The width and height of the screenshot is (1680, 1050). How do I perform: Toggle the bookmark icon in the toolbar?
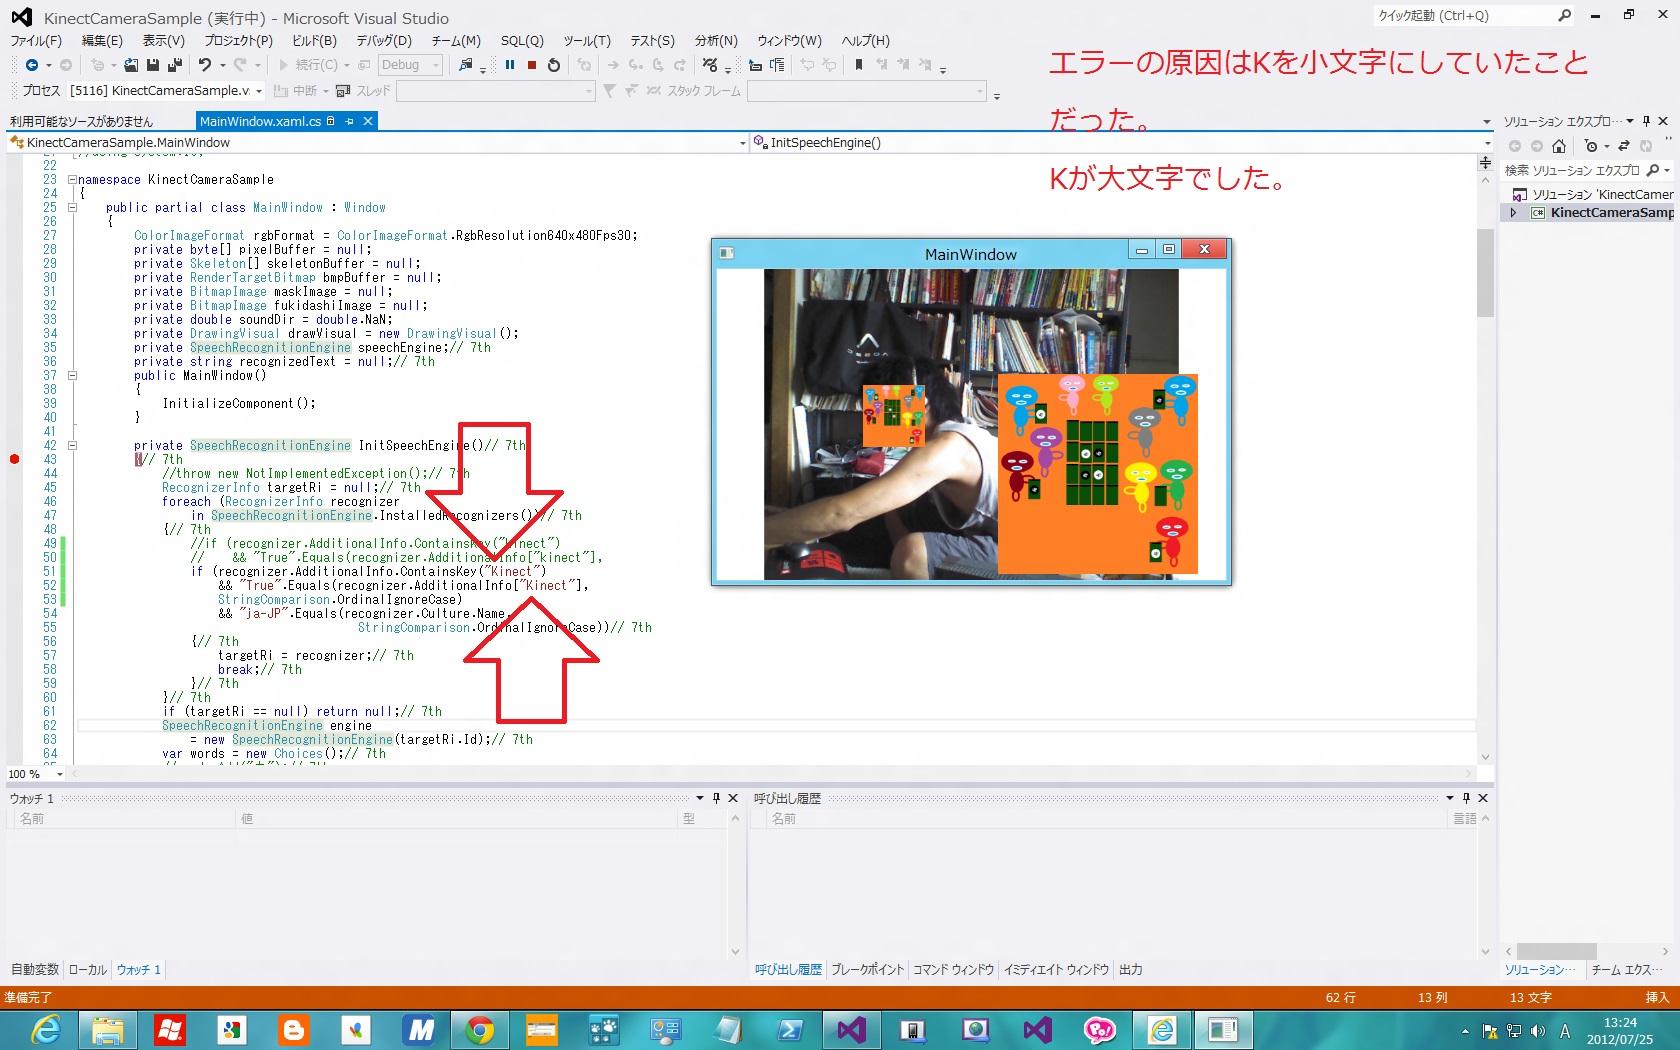coord(858,65)
